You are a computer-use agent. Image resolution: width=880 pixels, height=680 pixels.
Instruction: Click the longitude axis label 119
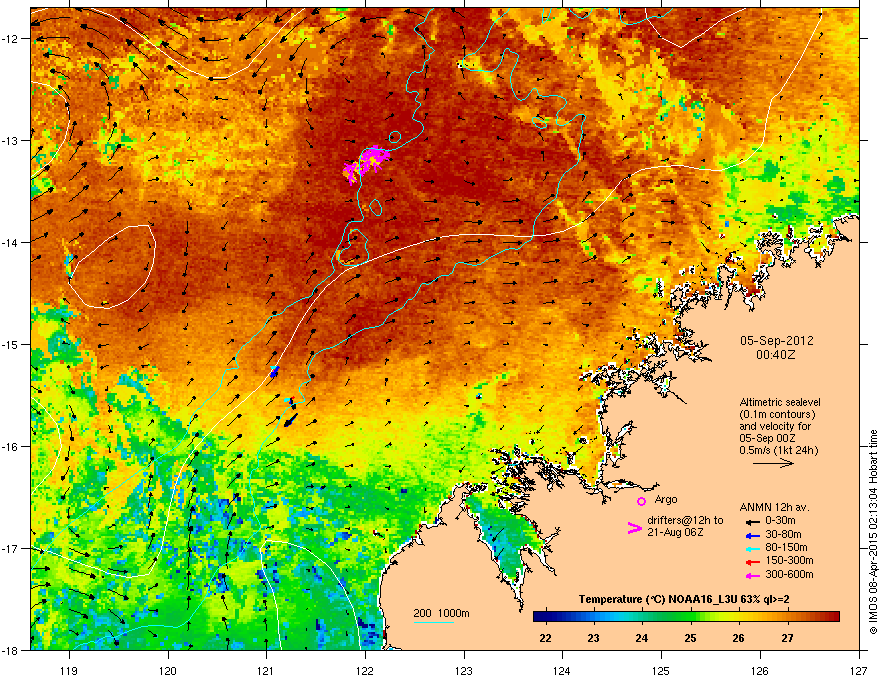(x=69, y=671)
